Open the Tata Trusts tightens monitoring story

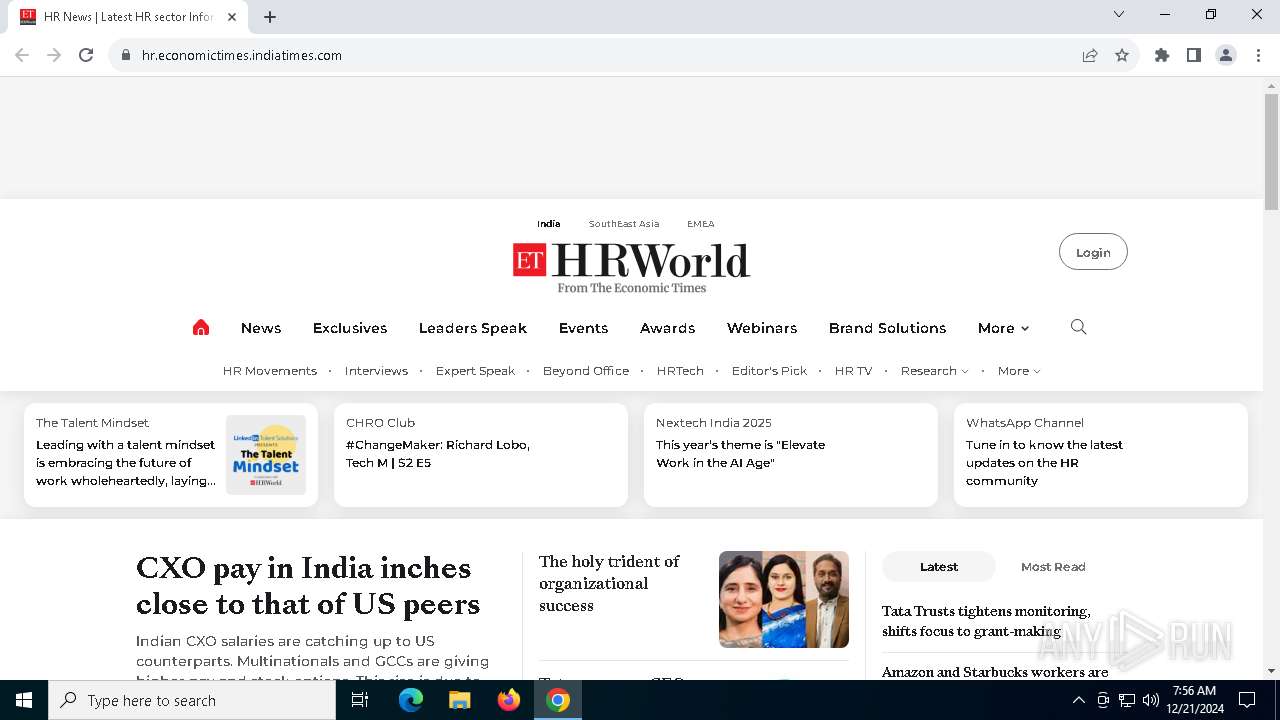pyautogui.click(x=986, y=621)
